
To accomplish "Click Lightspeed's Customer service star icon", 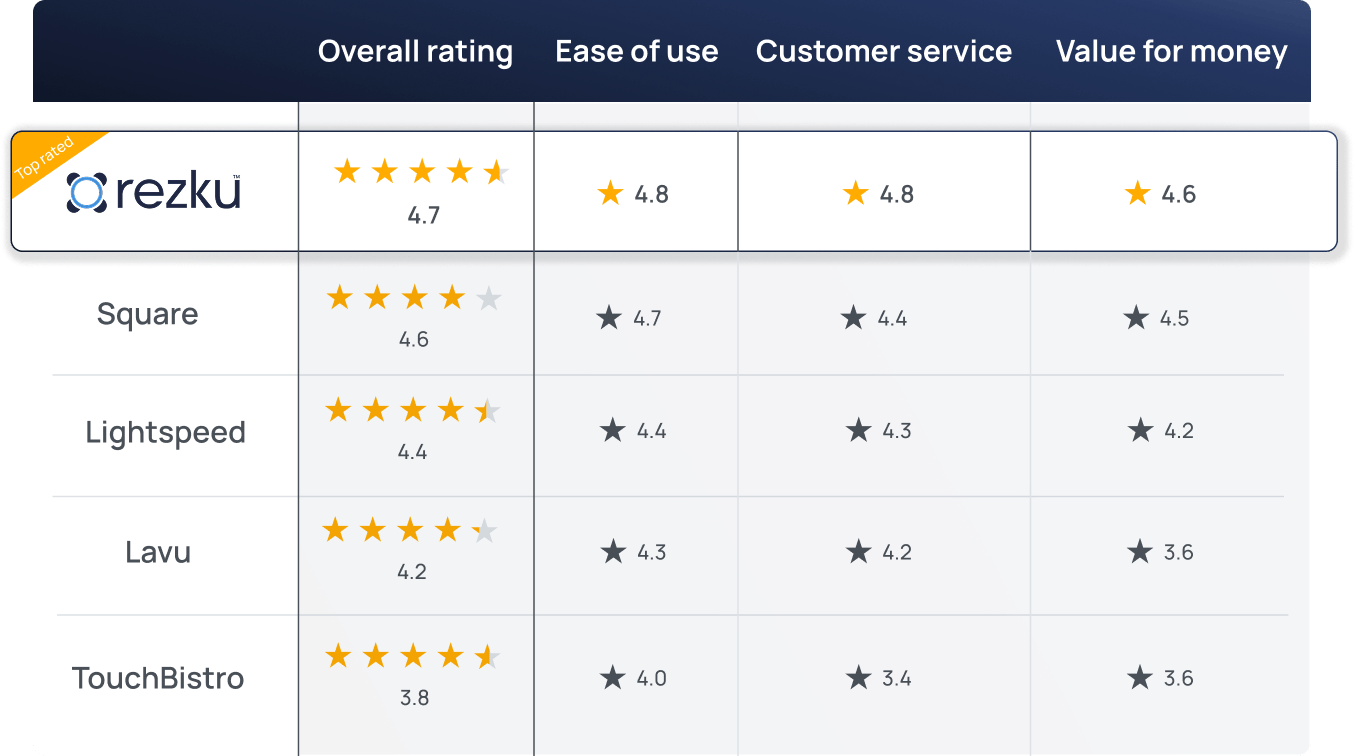I will point(858,431).
